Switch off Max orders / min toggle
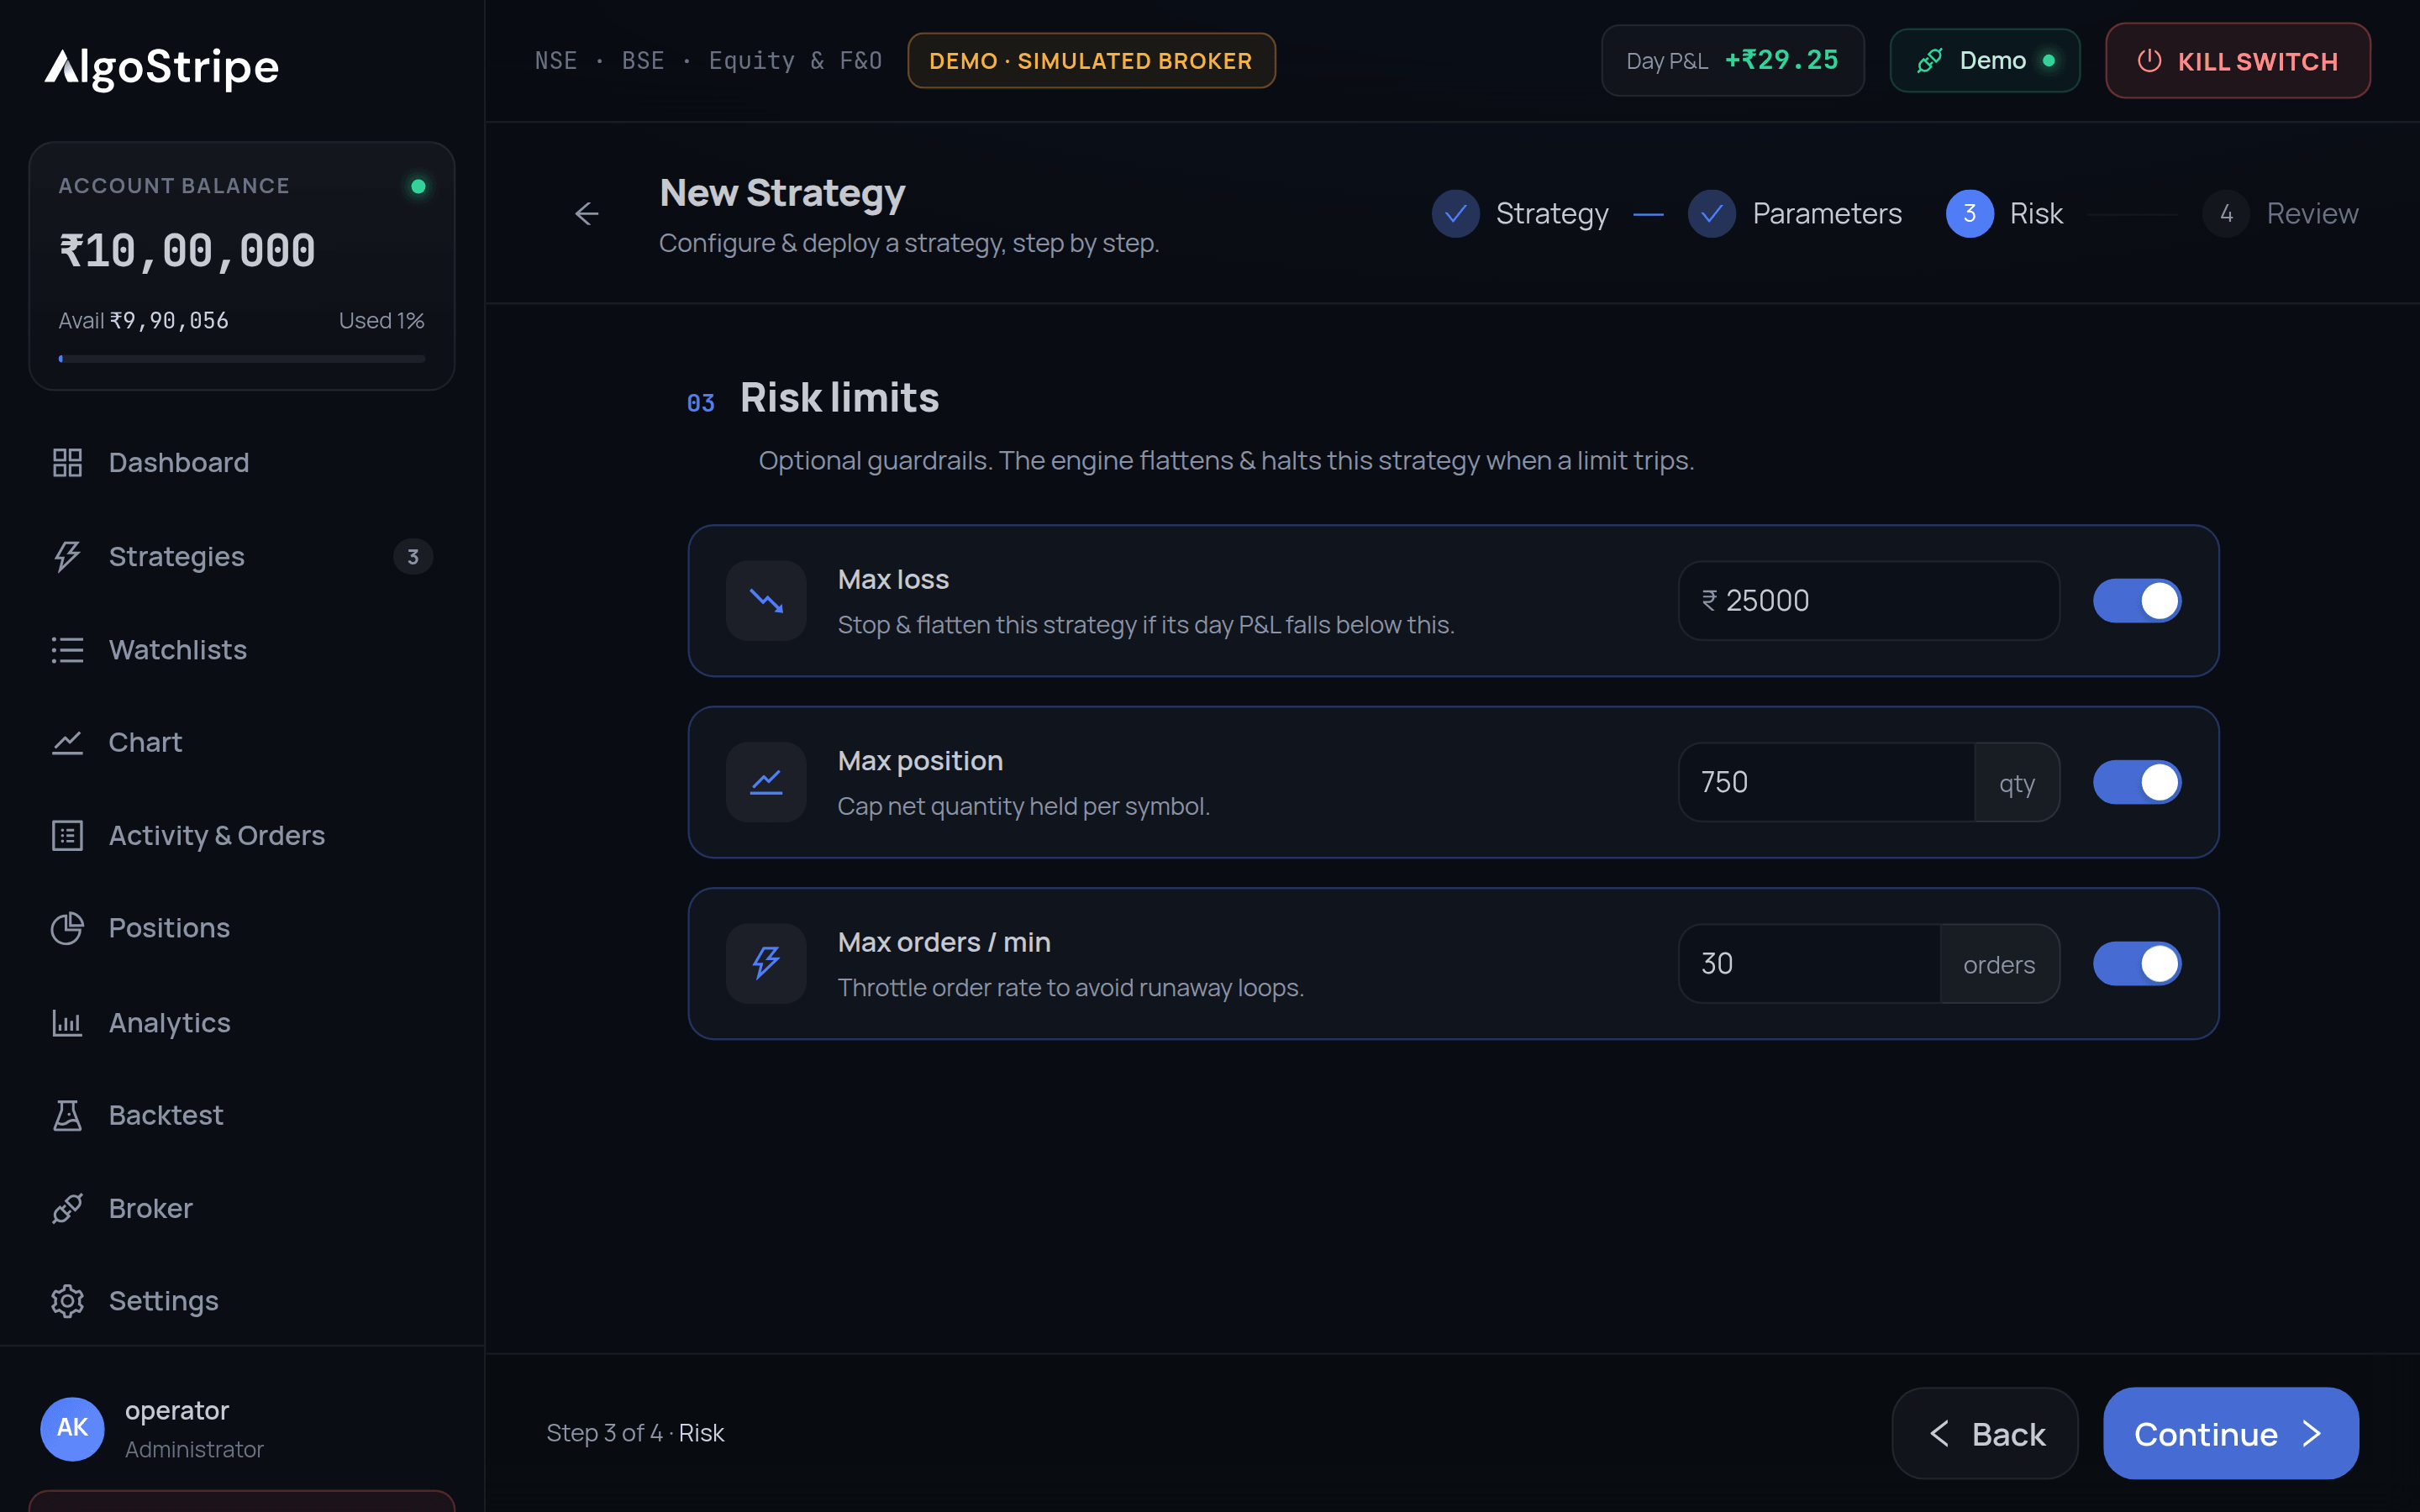Viewport: 2420px width, 1512px height. coord(2137,964)
